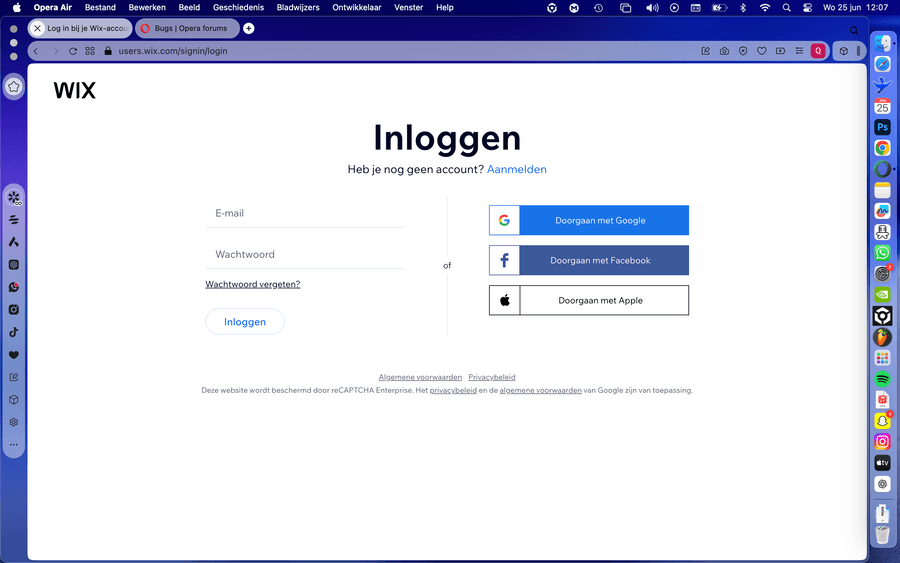The height and width of the screenshot is (563, 900).
Task: Open the extensions cube in address bar
Action: click(844, 51)
